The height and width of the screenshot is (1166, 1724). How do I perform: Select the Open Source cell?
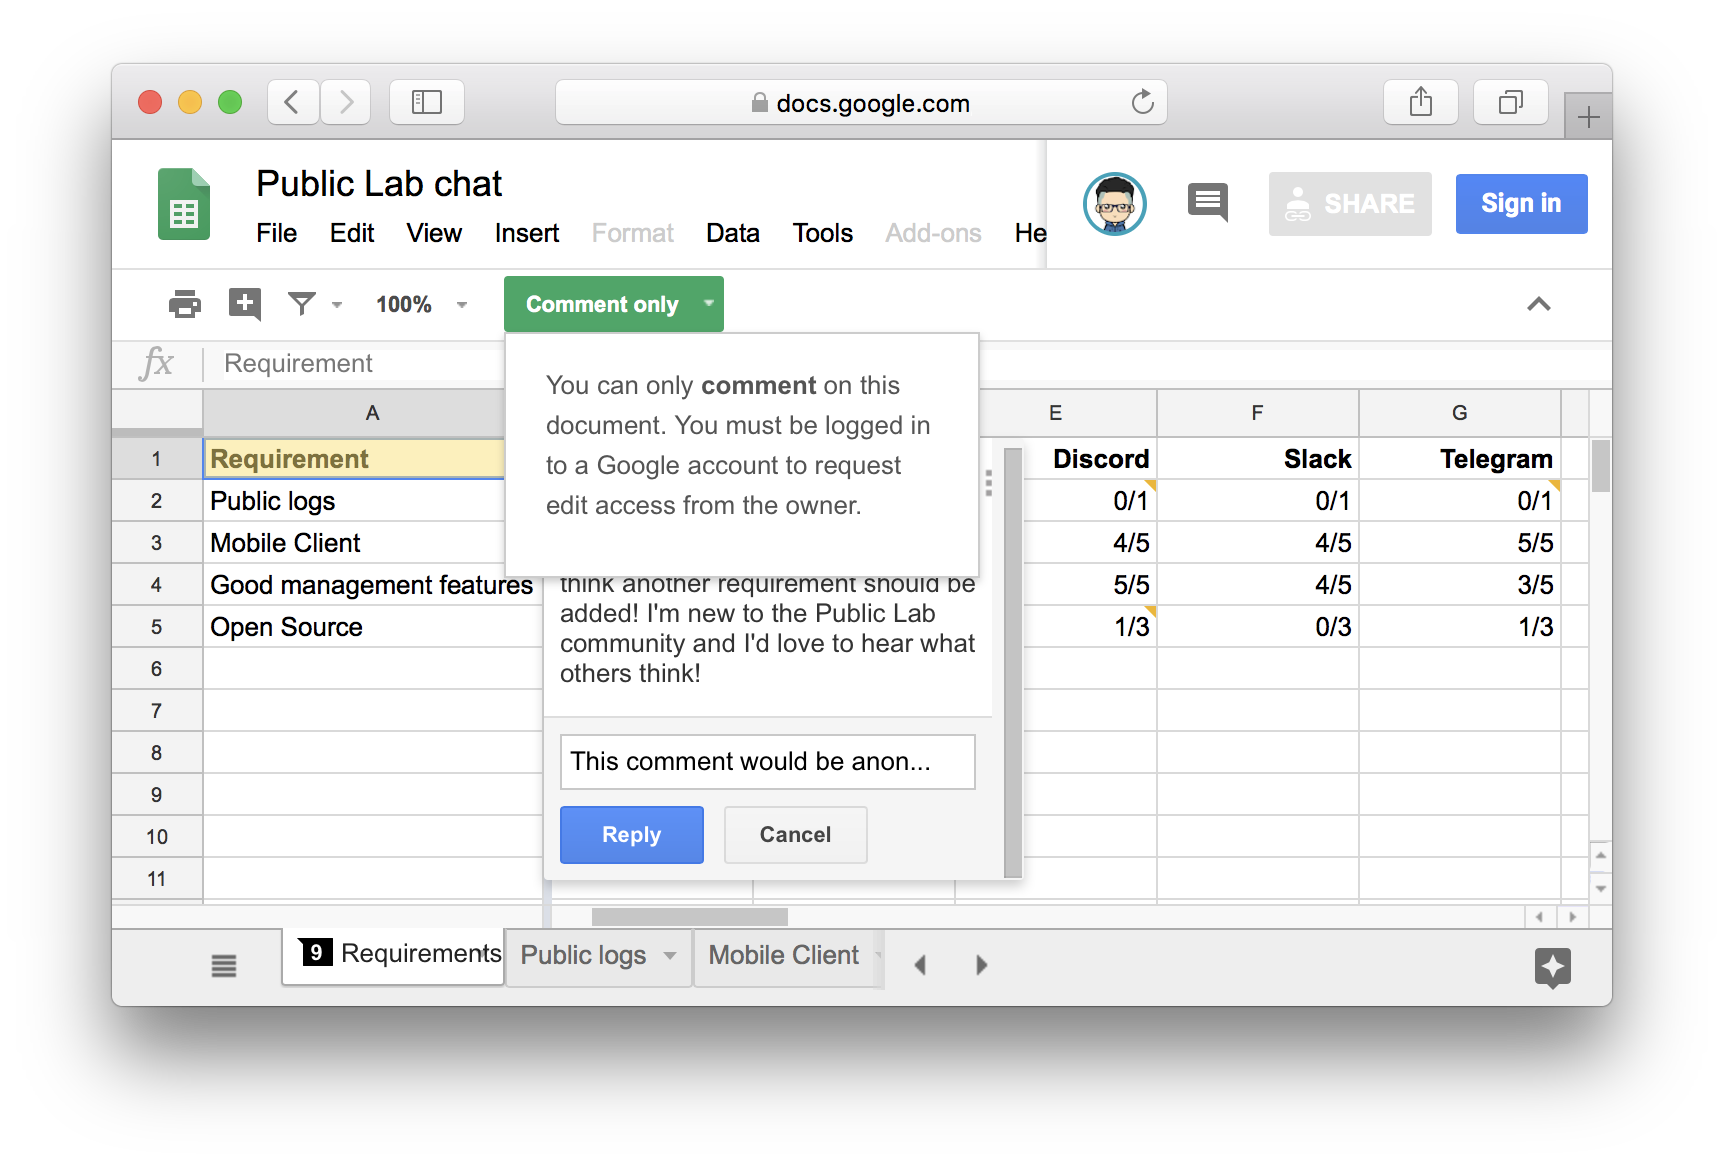372,627
